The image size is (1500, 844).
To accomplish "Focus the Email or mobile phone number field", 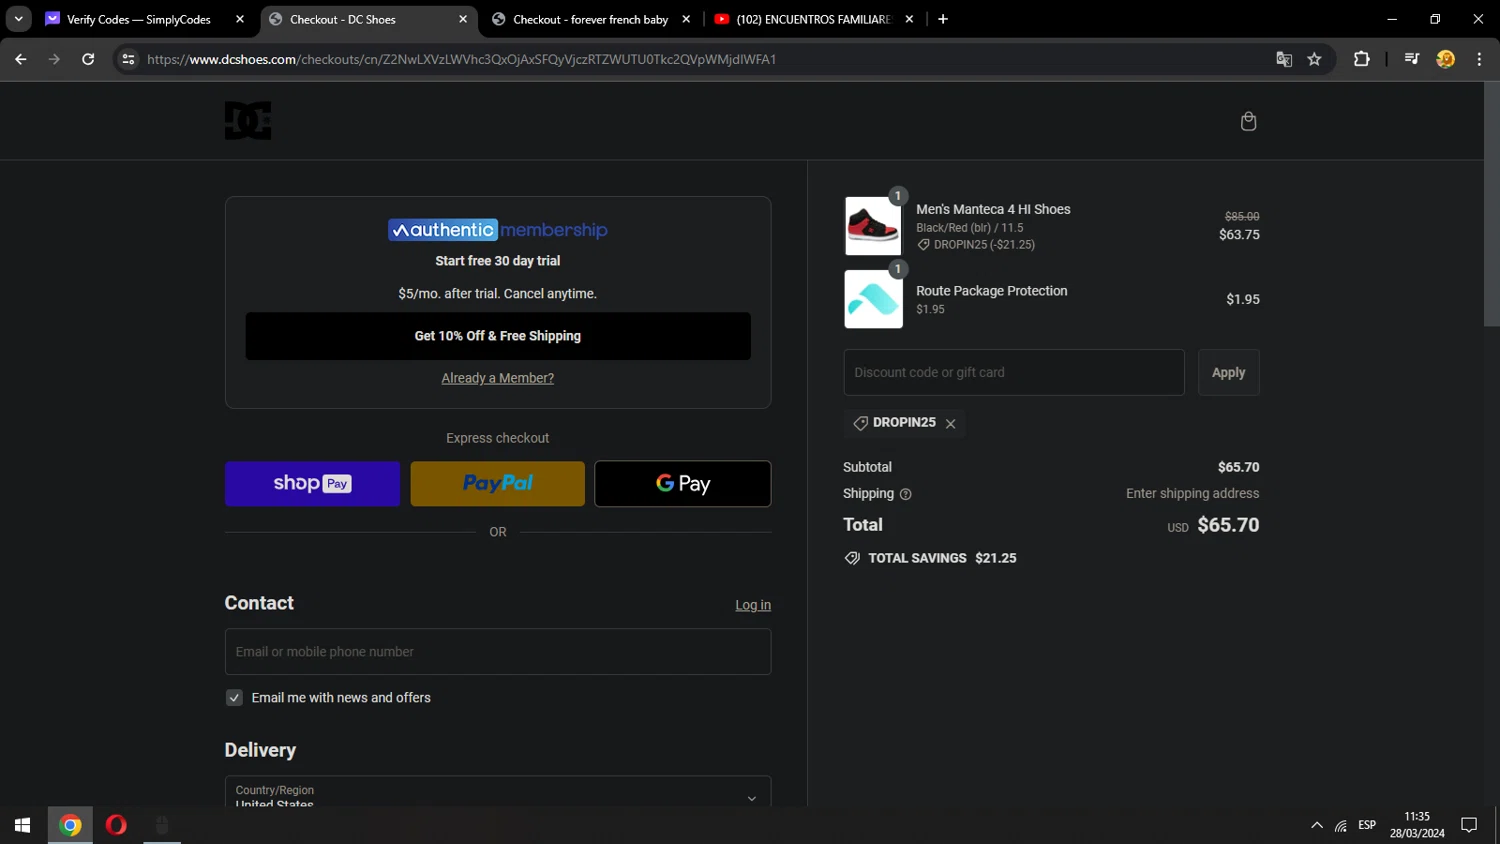I will [498, 652].
